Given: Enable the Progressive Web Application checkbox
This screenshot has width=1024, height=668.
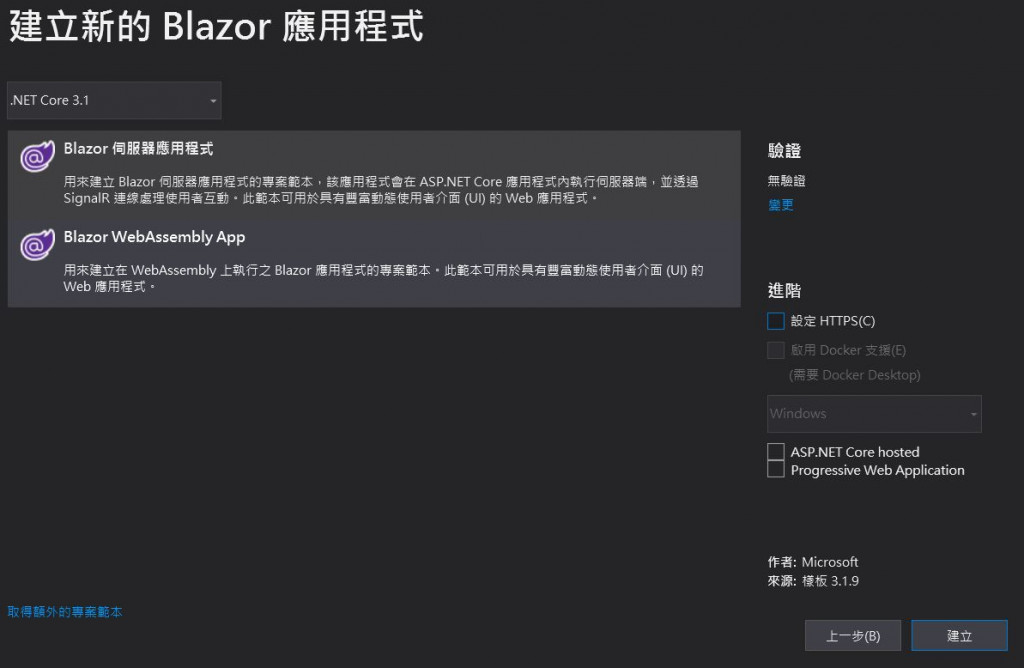Looking at the screenshot, I should click(776, 469).
